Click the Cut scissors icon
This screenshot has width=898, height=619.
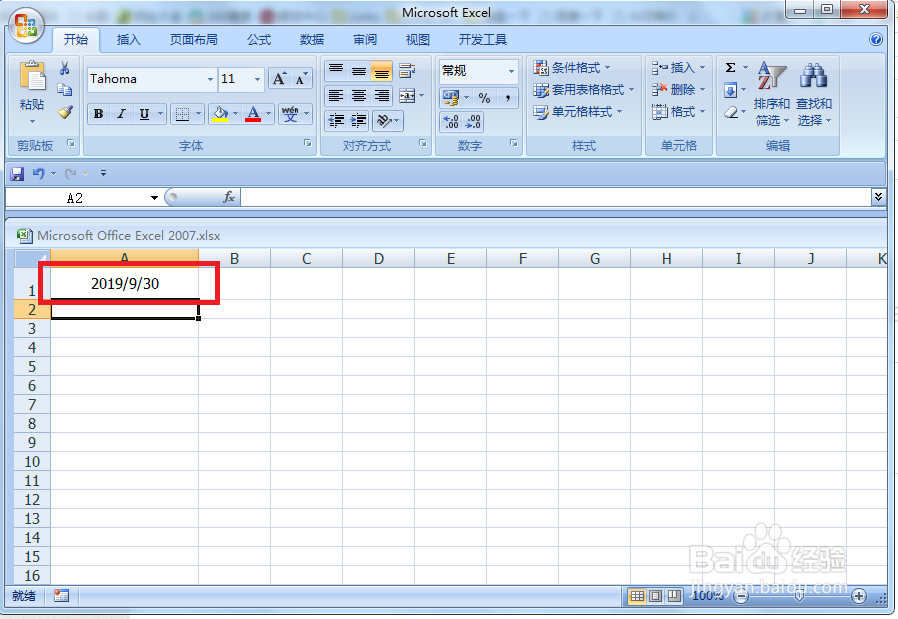(x=65, y=69)
